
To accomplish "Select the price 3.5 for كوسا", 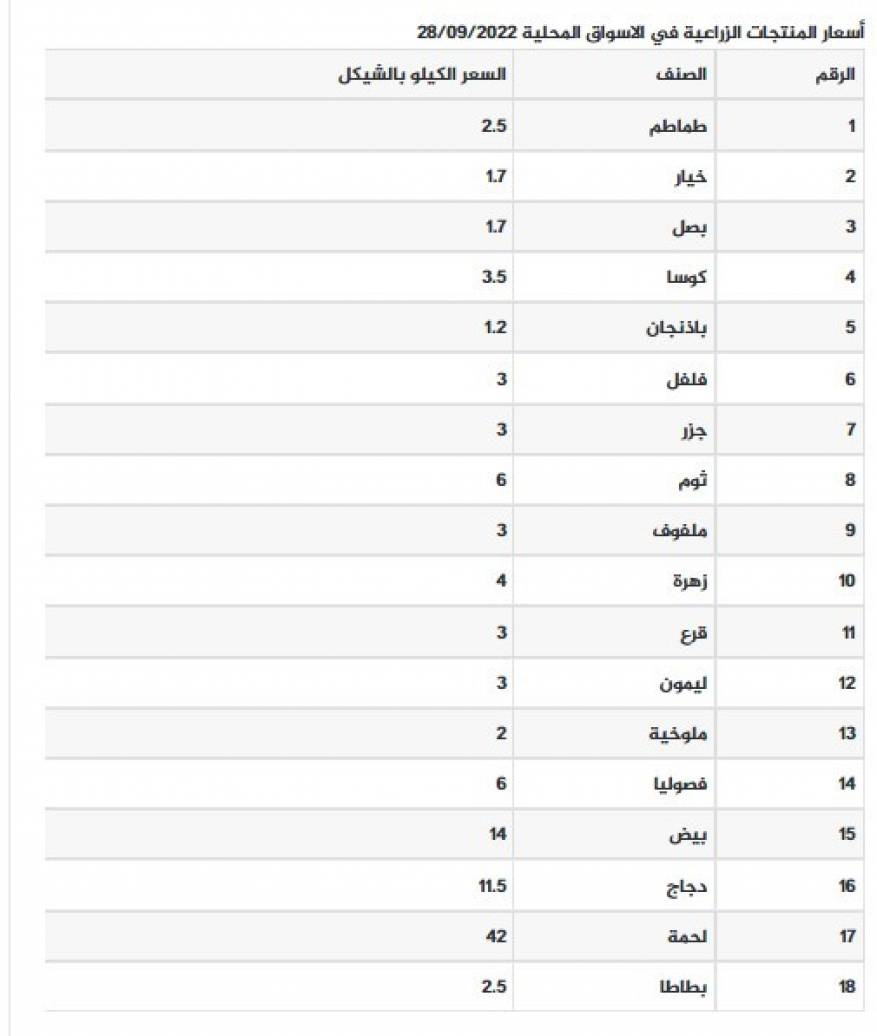I will (x=494, y=277).
